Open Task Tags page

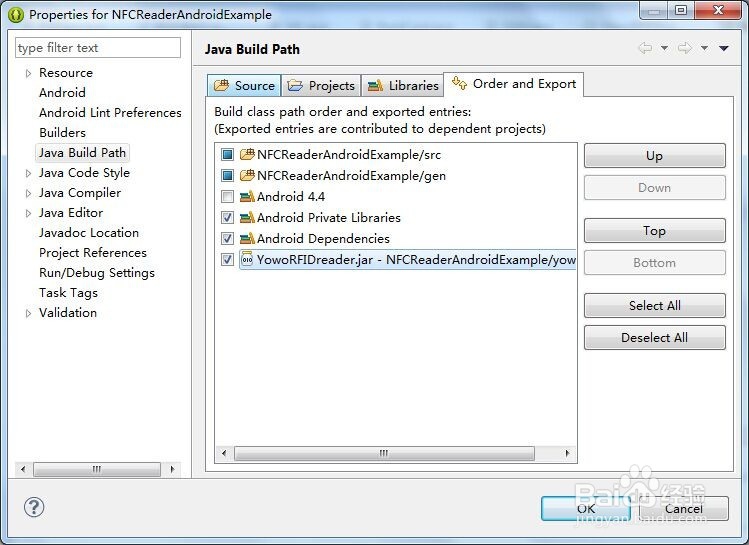pyautogui.click(x=68, y=293)
